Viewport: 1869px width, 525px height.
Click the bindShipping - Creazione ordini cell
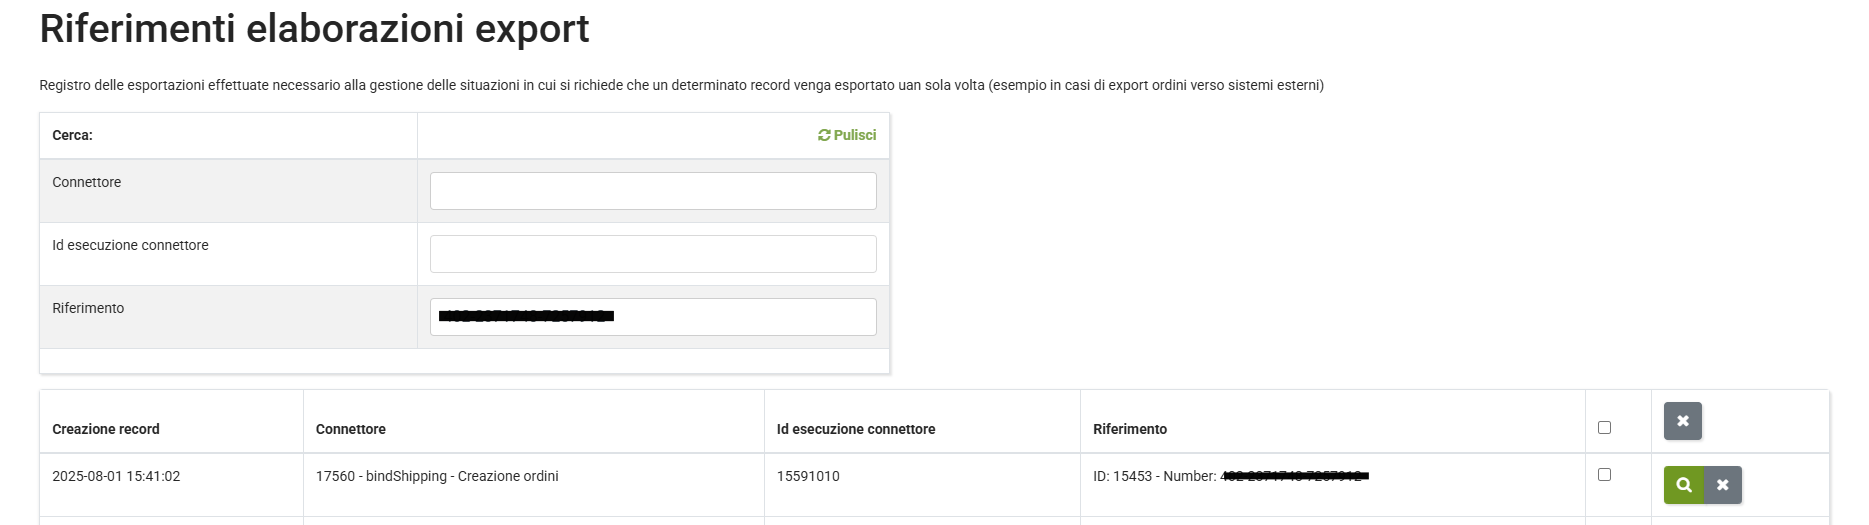(437, 476)
